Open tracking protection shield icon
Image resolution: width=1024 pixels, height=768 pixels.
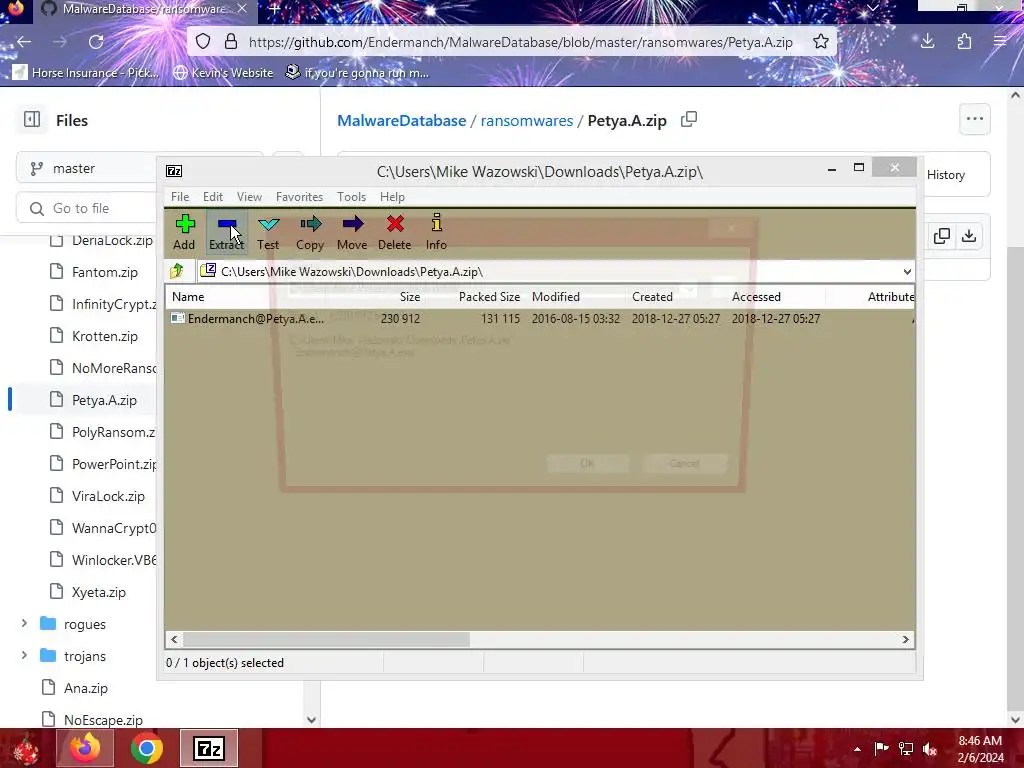point(203,42)
